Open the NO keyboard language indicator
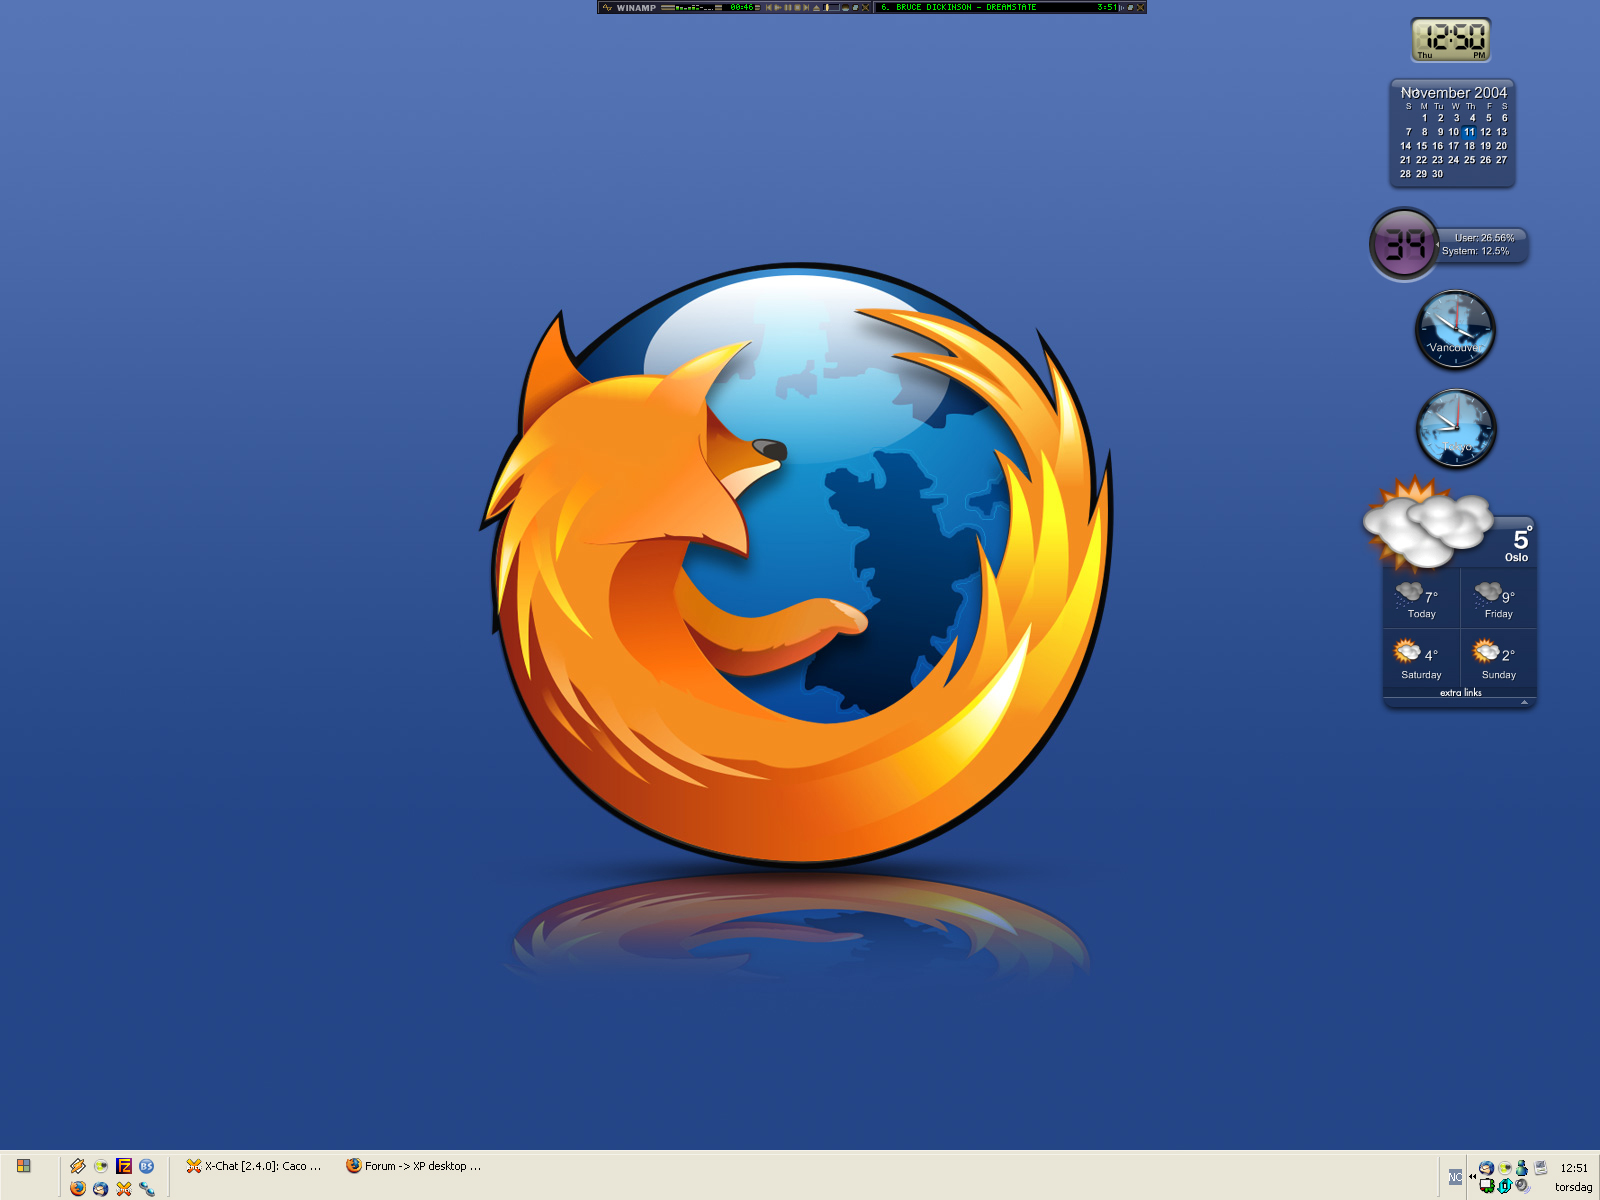The width and height of the screenshot is (1600, 1200). coord(1455,1177)
